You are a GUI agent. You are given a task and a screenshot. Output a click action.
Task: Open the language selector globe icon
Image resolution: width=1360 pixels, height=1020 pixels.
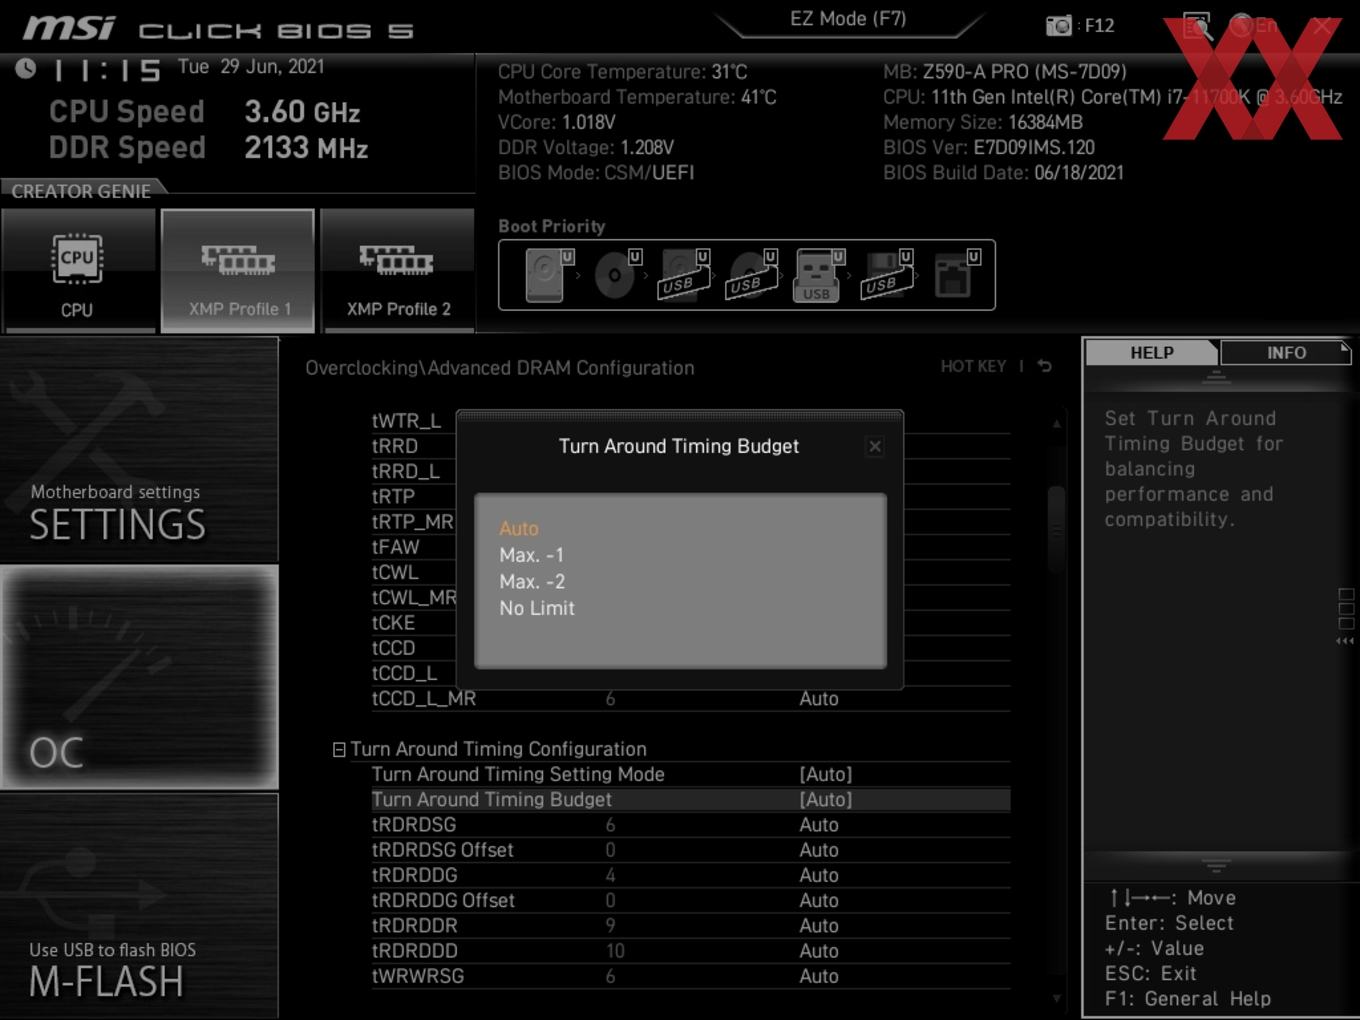click(x=1243, y=25)
